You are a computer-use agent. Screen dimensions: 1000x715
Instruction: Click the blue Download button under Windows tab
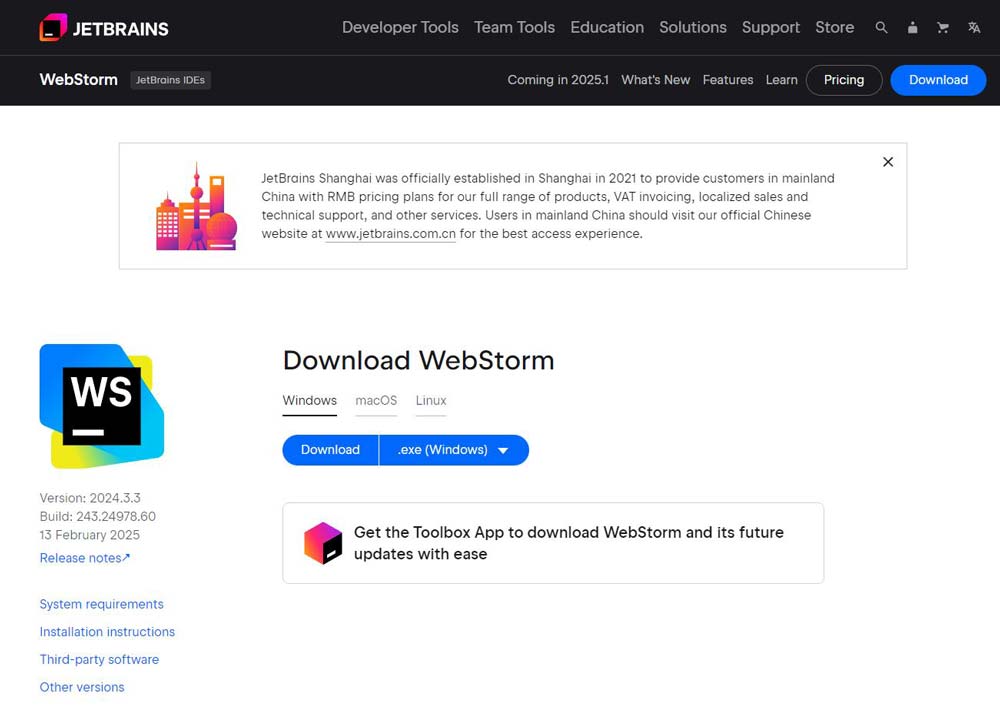pyautogui.click(x=330, y=450)
